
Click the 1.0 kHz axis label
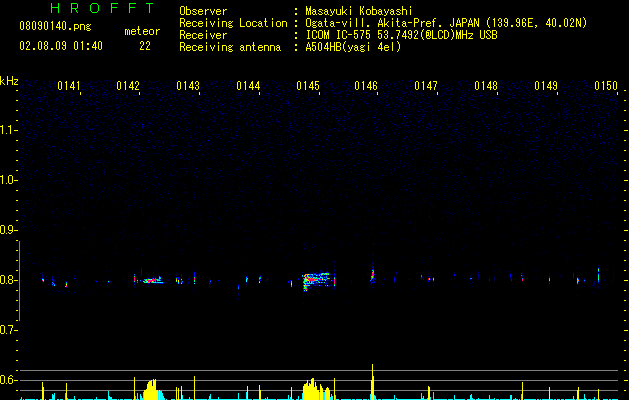tap(8, 180)
